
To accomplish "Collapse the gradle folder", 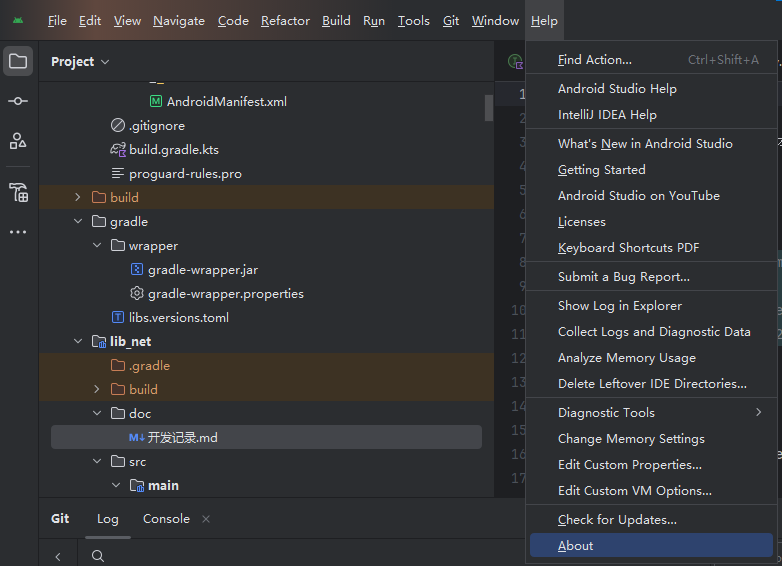I will 78,222.
